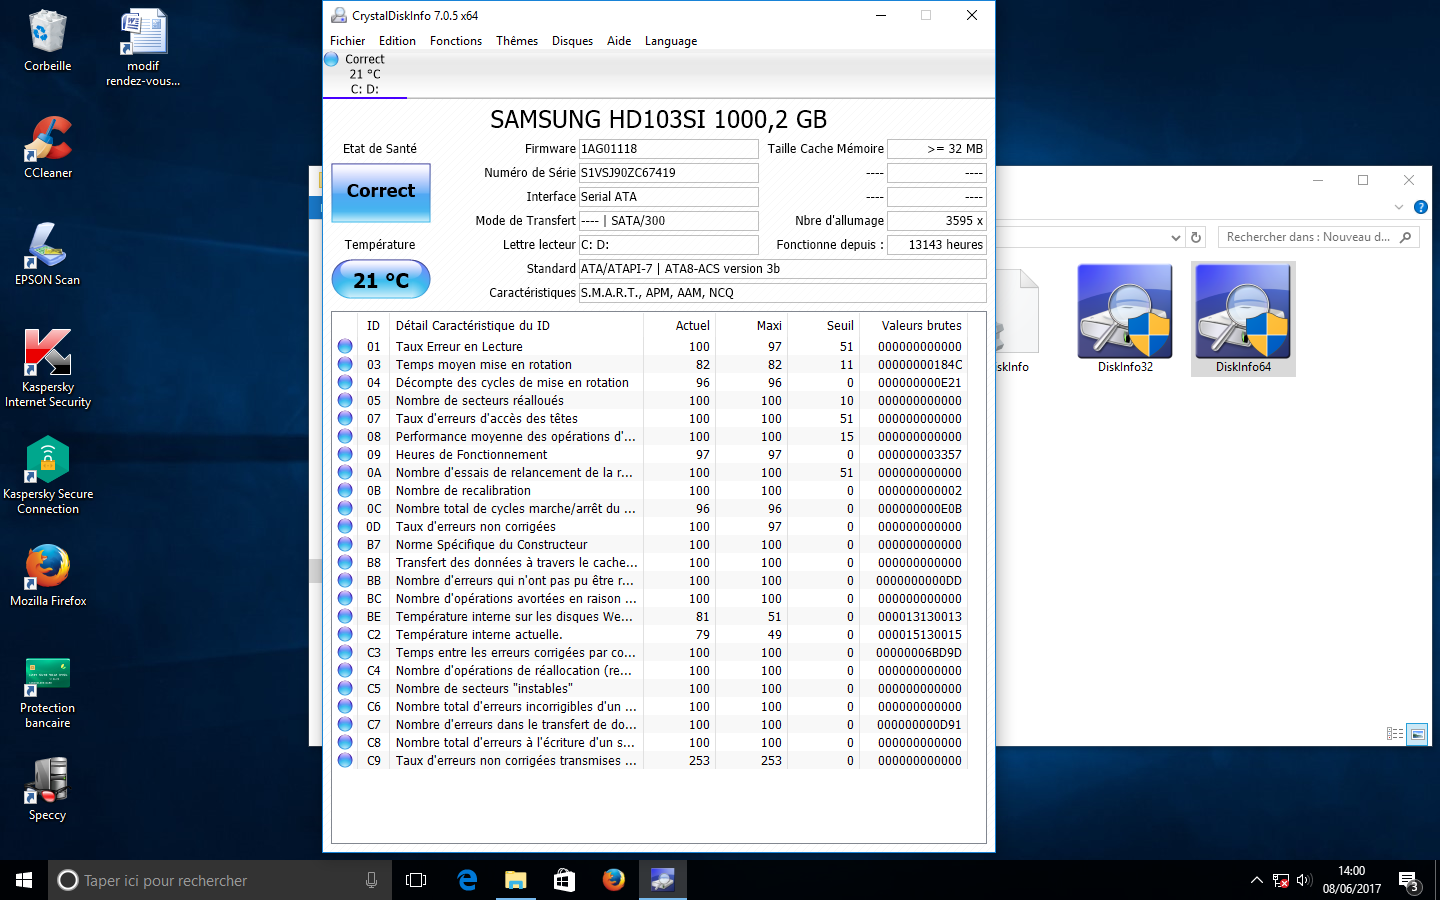
Task: Click the Rechercher dans Nouveau d... search box
Action: [1318, 237]
